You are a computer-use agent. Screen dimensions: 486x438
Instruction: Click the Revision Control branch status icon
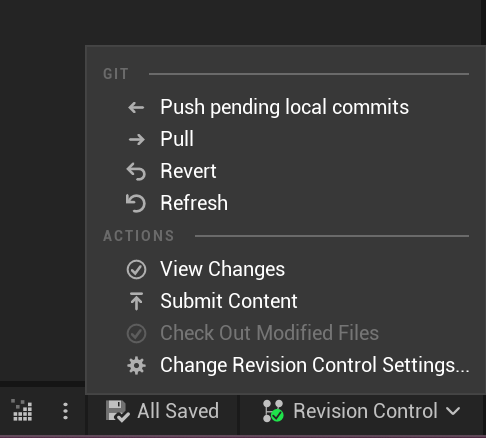273,411
